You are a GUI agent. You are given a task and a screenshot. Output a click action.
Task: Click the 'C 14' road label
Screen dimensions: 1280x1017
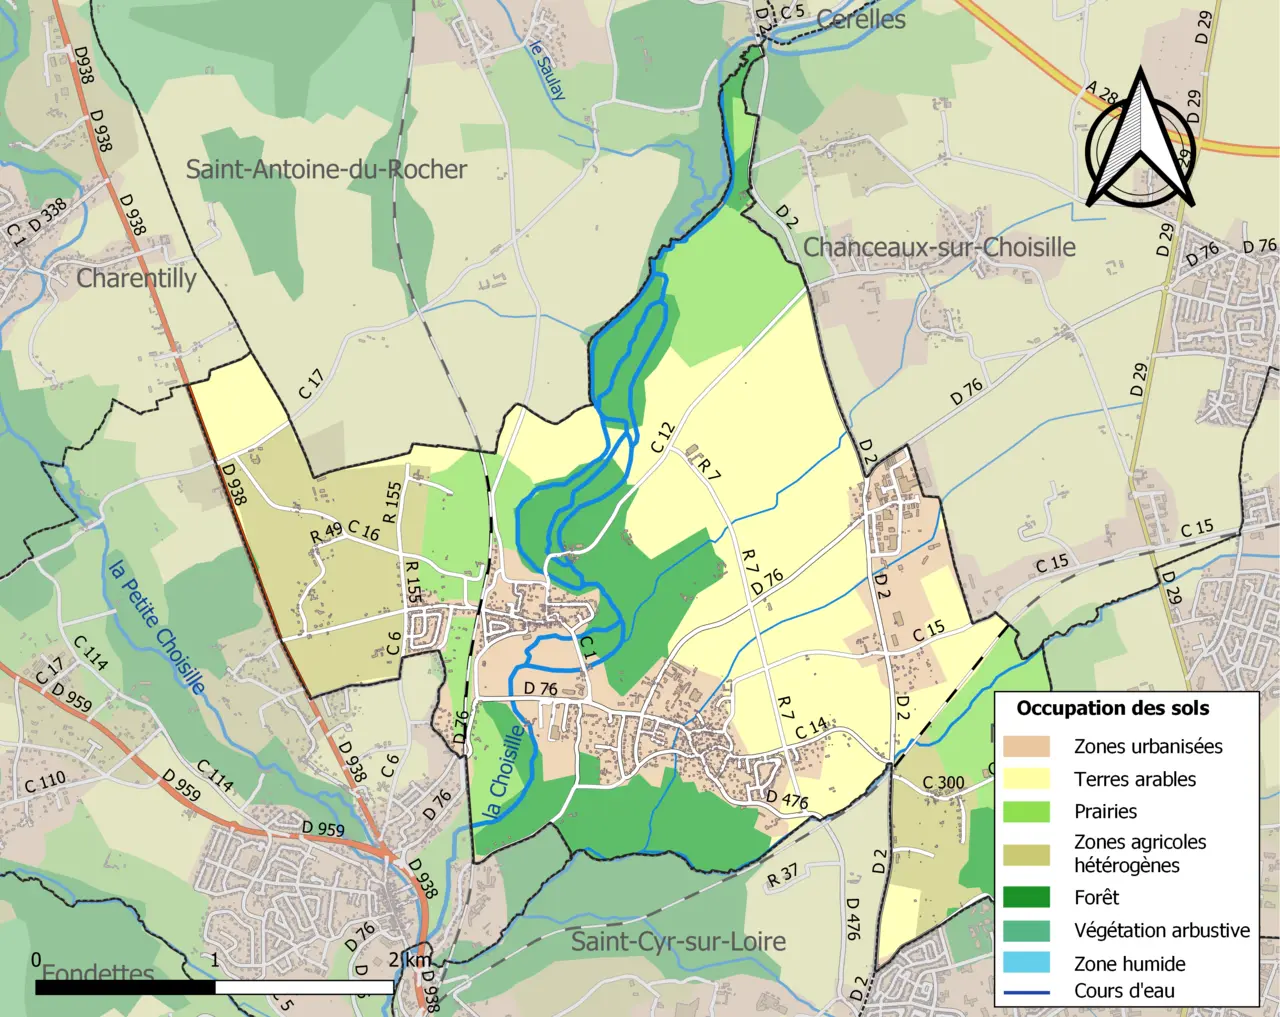pos(812,728)
